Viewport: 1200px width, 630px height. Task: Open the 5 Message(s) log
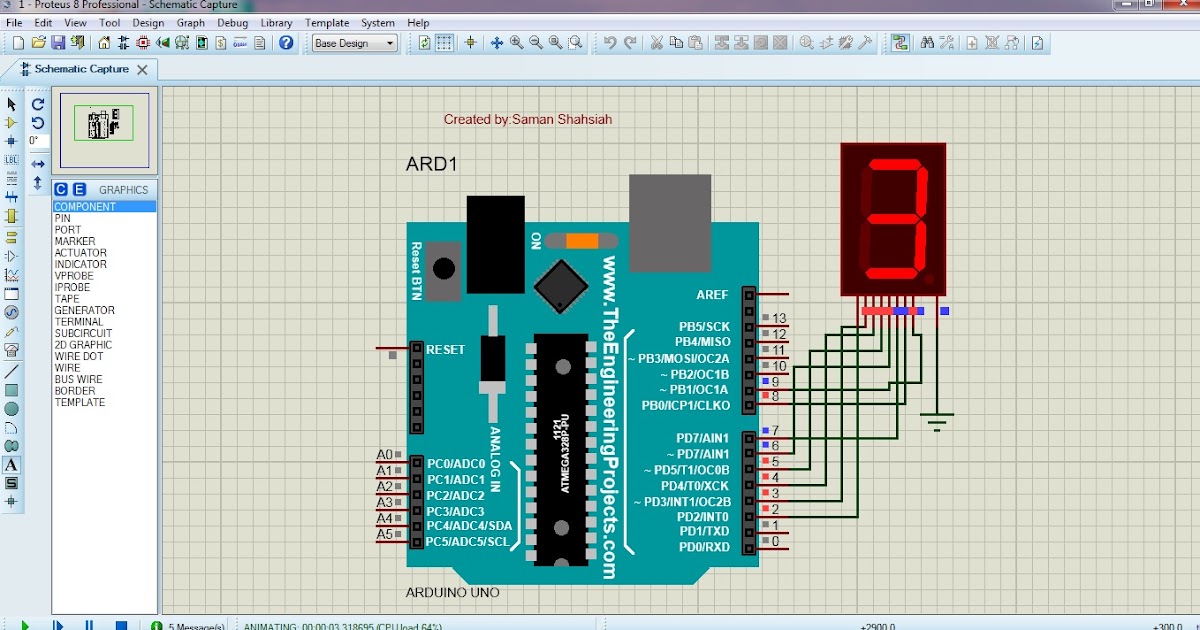[x=195, y=623]
